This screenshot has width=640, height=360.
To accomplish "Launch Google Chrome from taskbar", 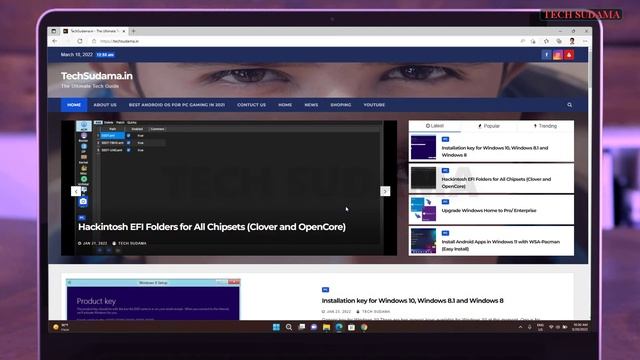I will (x=364, y=327).
